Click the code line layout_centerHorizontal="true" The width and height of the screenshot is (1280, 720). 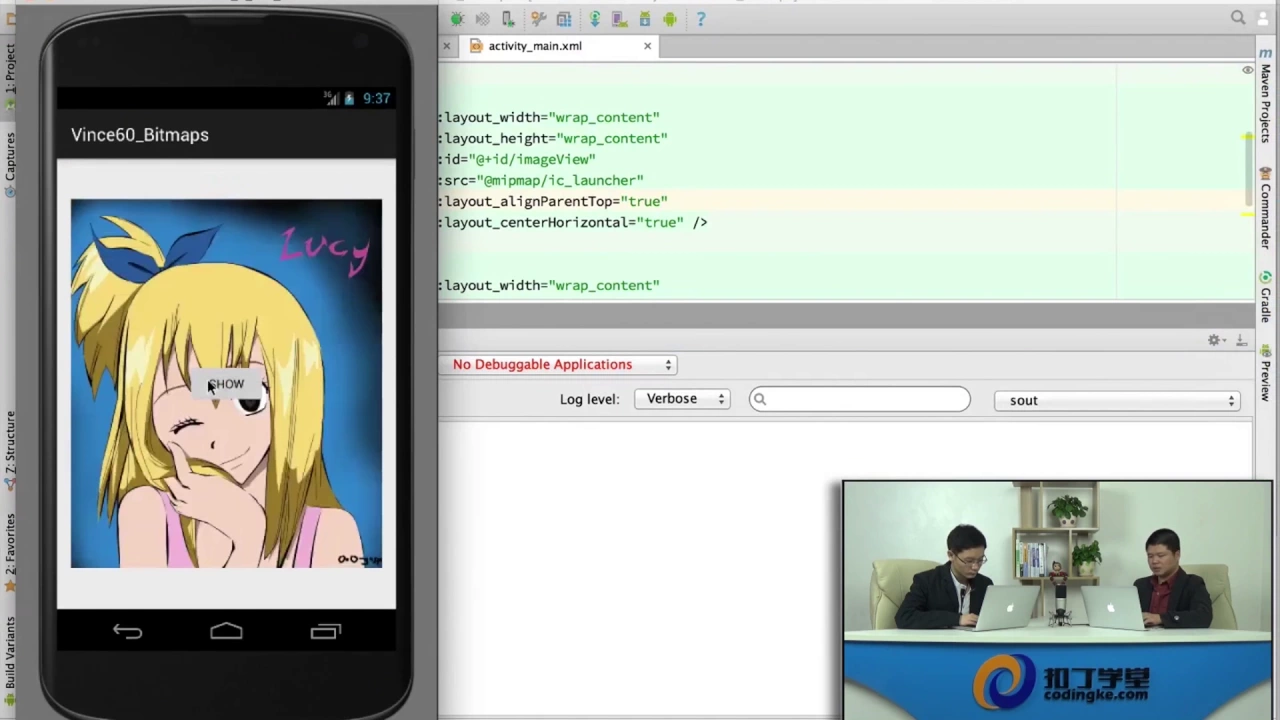pyautogui.click(x=573, y=222)
